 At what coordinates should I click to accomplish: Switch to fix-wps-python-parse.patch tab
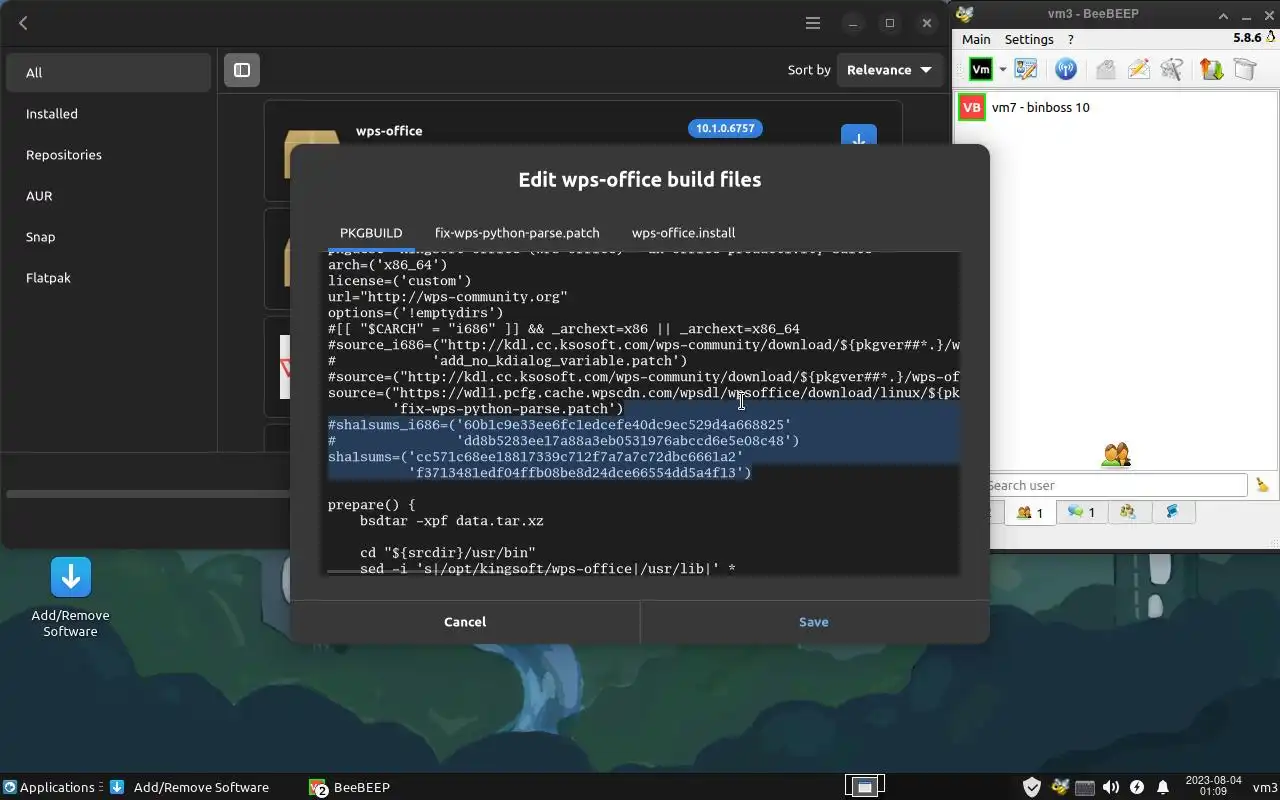(517, 232)
